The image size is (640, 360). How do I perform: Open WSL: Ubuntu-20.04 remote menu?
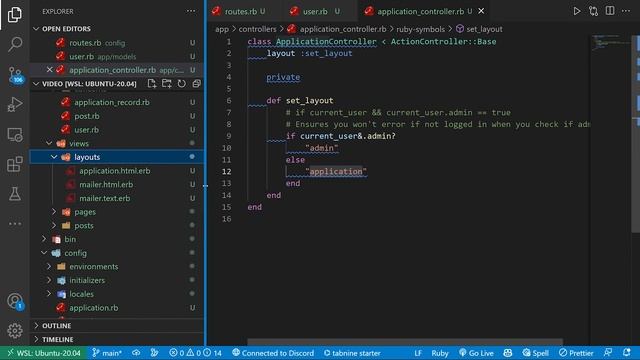[x=44, y=353]
